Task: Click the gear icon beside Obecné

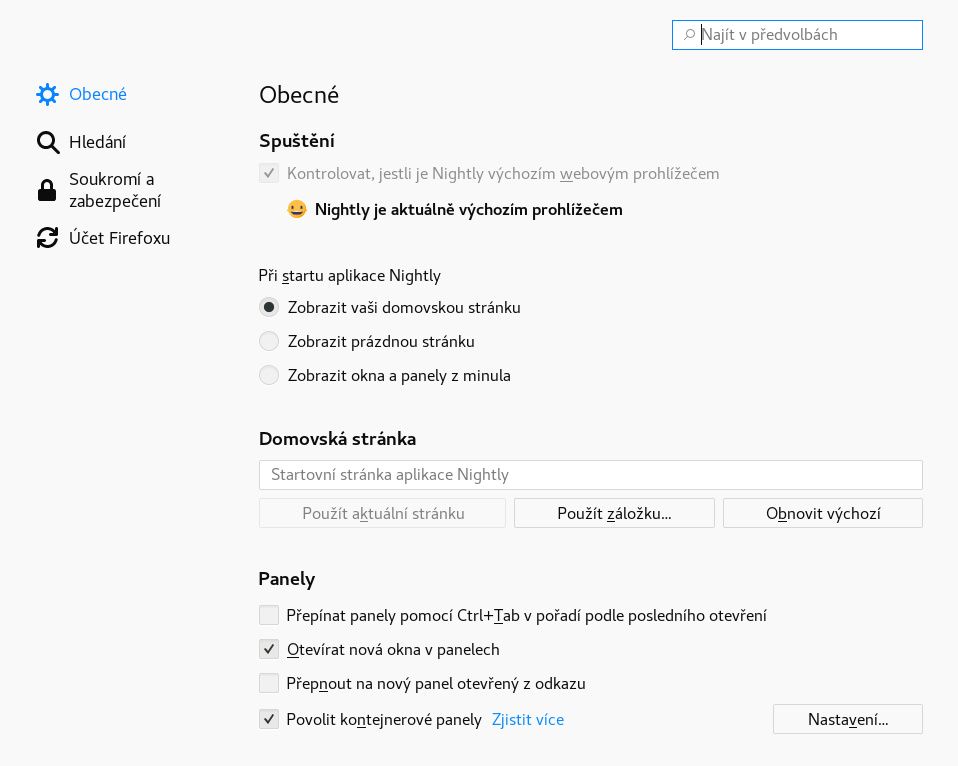Action: coord(47,95)
